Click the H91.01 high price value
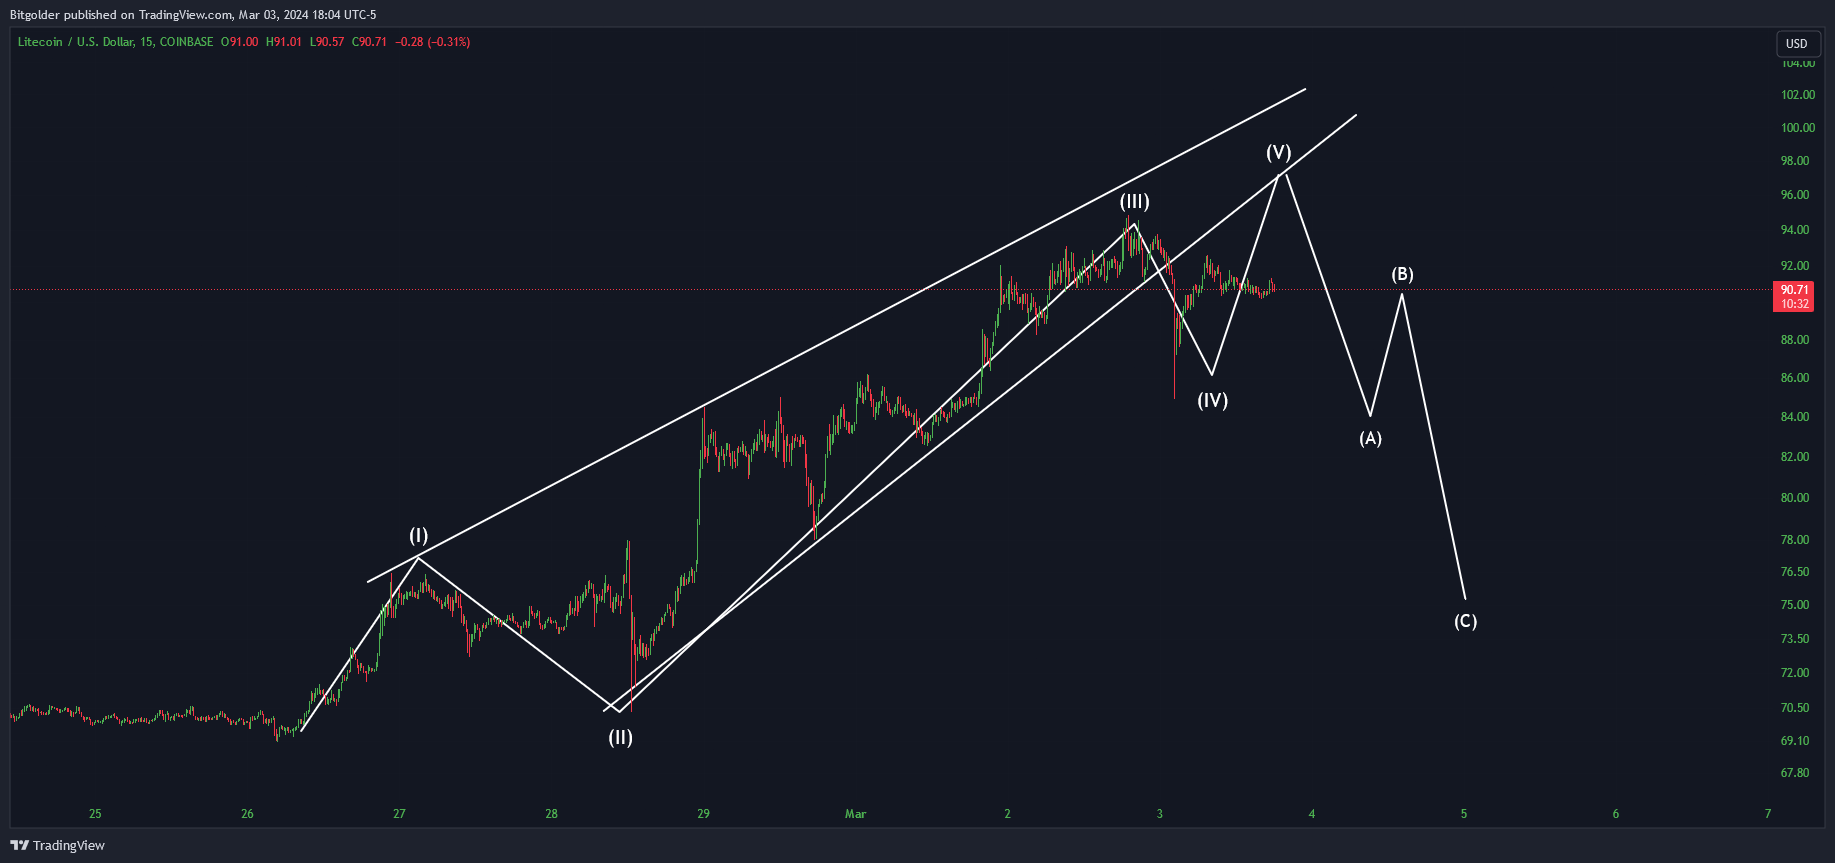Image resolution: width=1835 pixels, height=863 pixels. coord(284,42)
